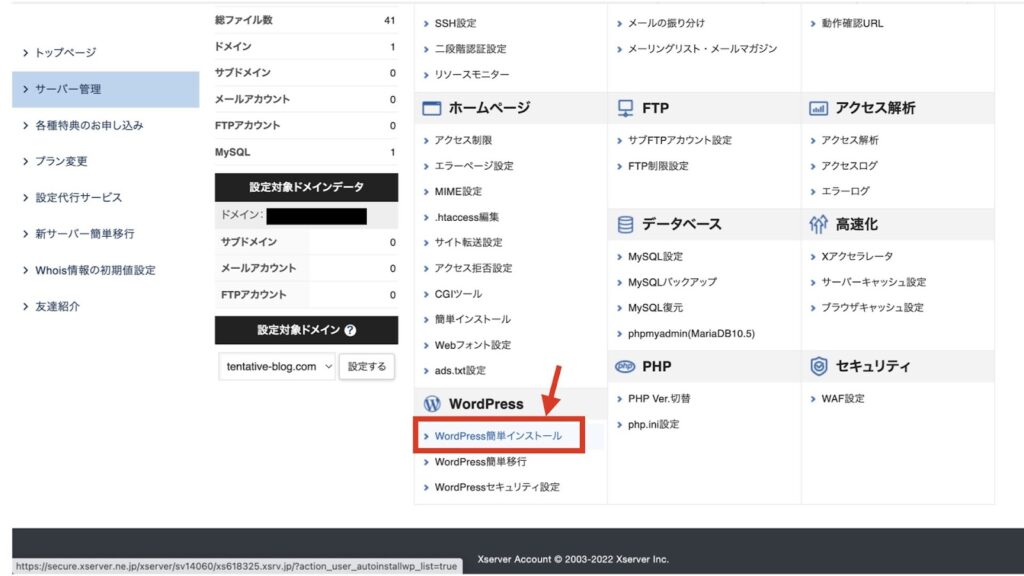
Task: Open .htaccess編集 link
Action: pyautogui.click(x=466, y=217)
